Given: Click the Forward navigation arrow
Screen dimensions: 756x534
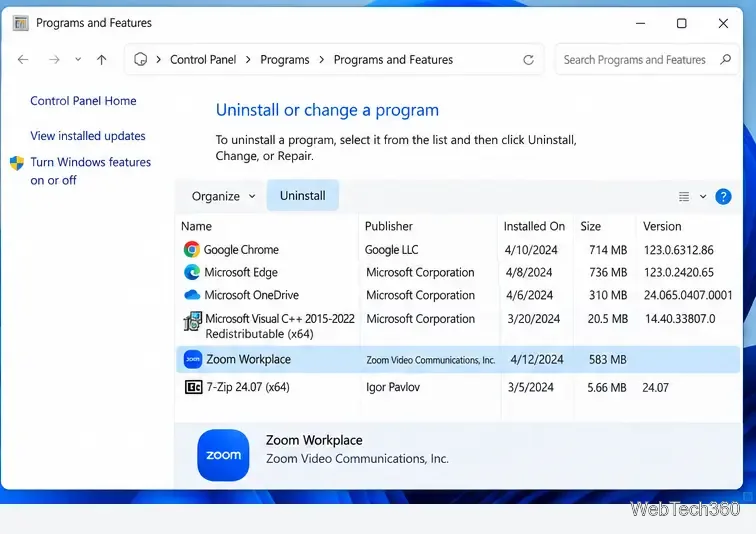Looking at the screenshot, I should 54,60.
